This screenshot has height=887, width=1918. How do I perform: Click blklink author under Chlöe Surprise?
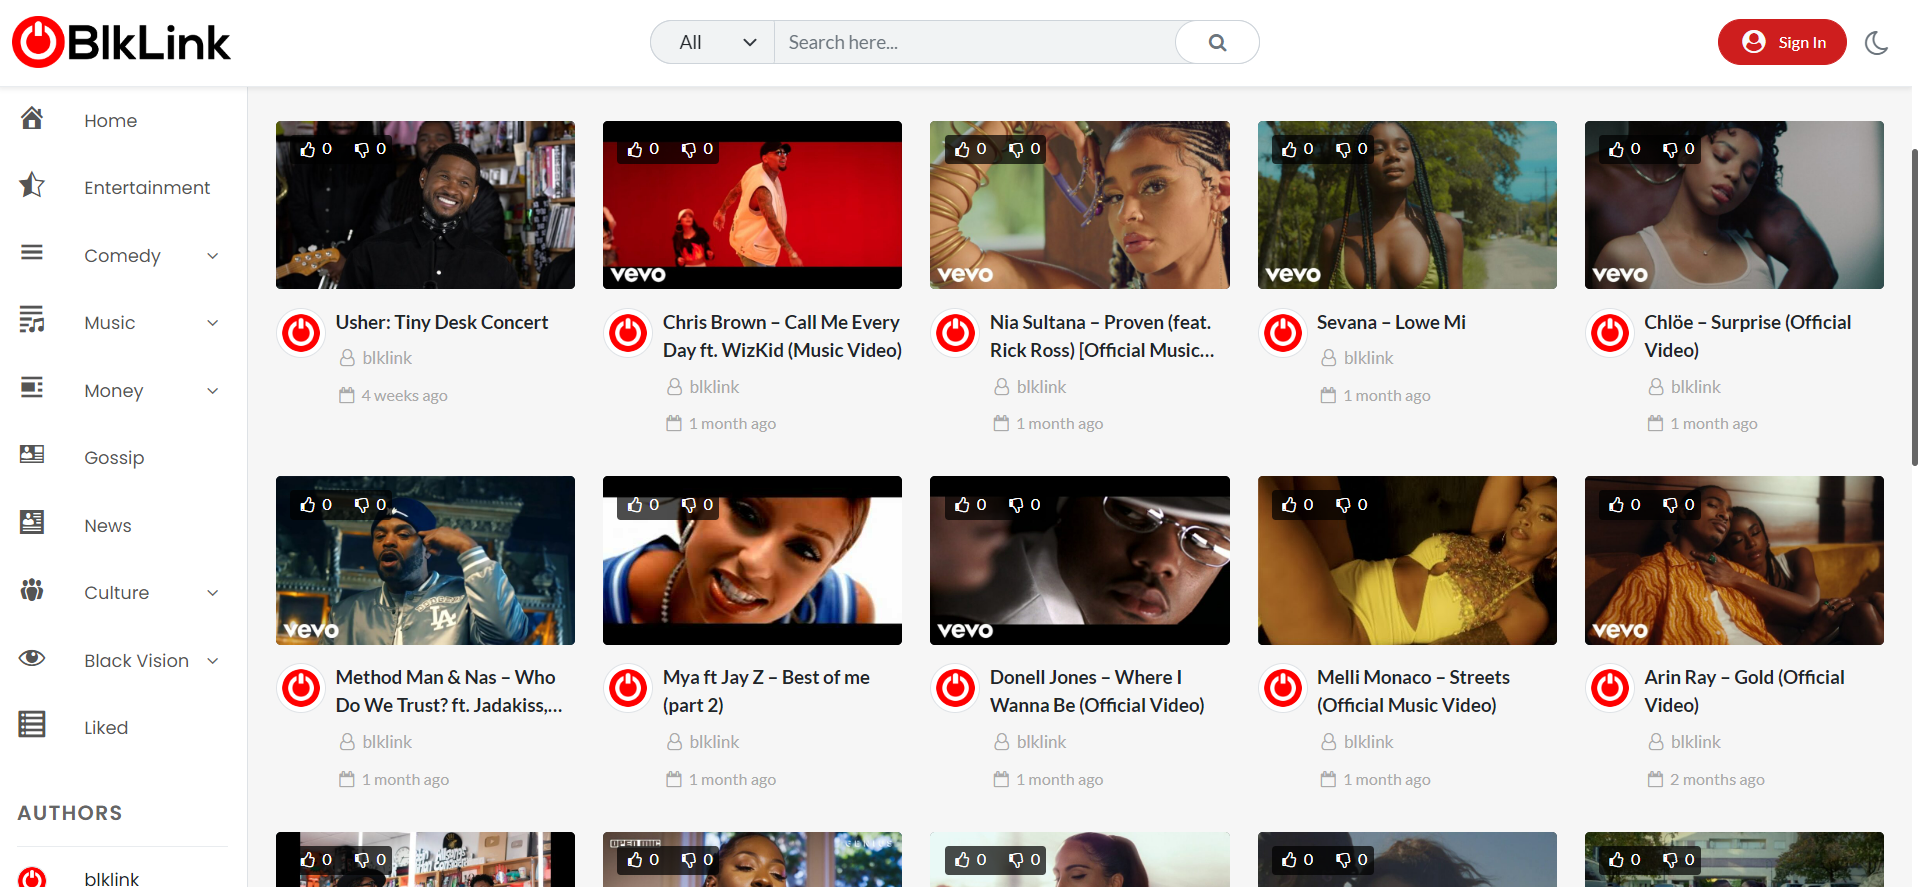[x=1695, y=387]
